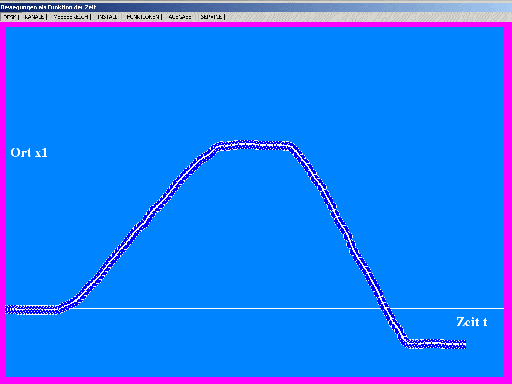The height and width of the screenshot is (384, 512).
Task: Open the KANÄLE menu
Action: (35, 17)
